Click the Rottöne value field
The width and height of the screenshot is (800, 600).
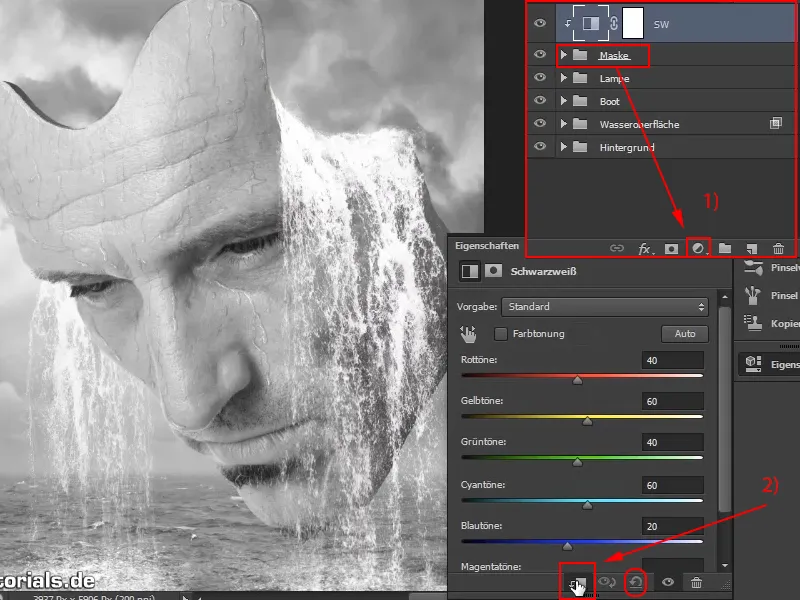pyautogui.click(x=672, y=360)
